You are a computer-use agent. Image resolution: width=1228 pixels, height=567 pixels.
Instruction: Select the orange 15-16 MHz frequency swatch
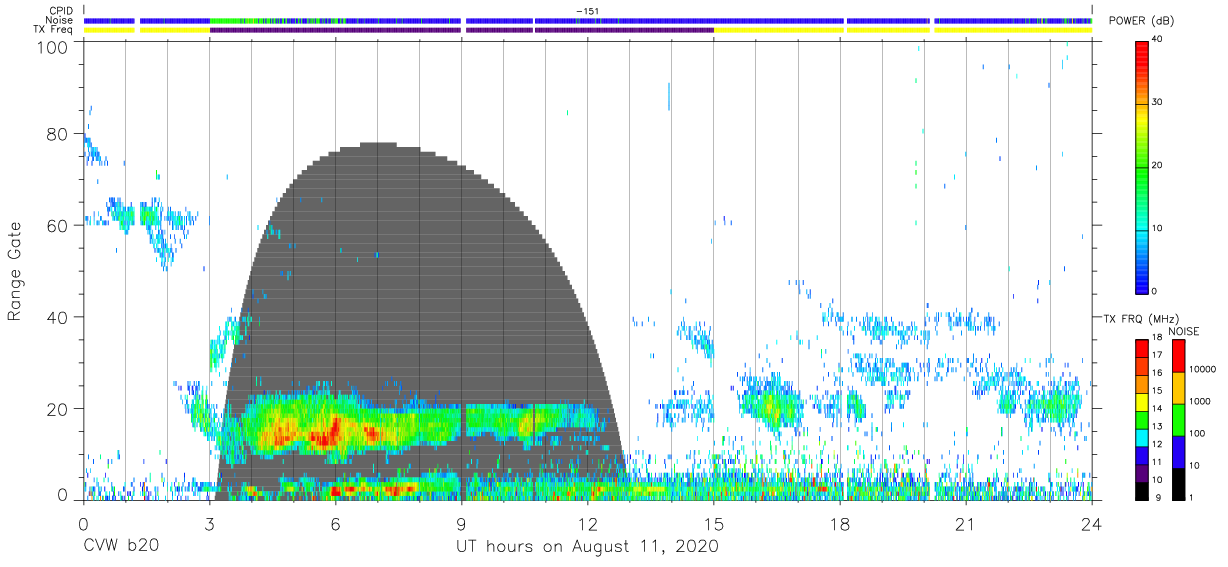click(1143, 384)
